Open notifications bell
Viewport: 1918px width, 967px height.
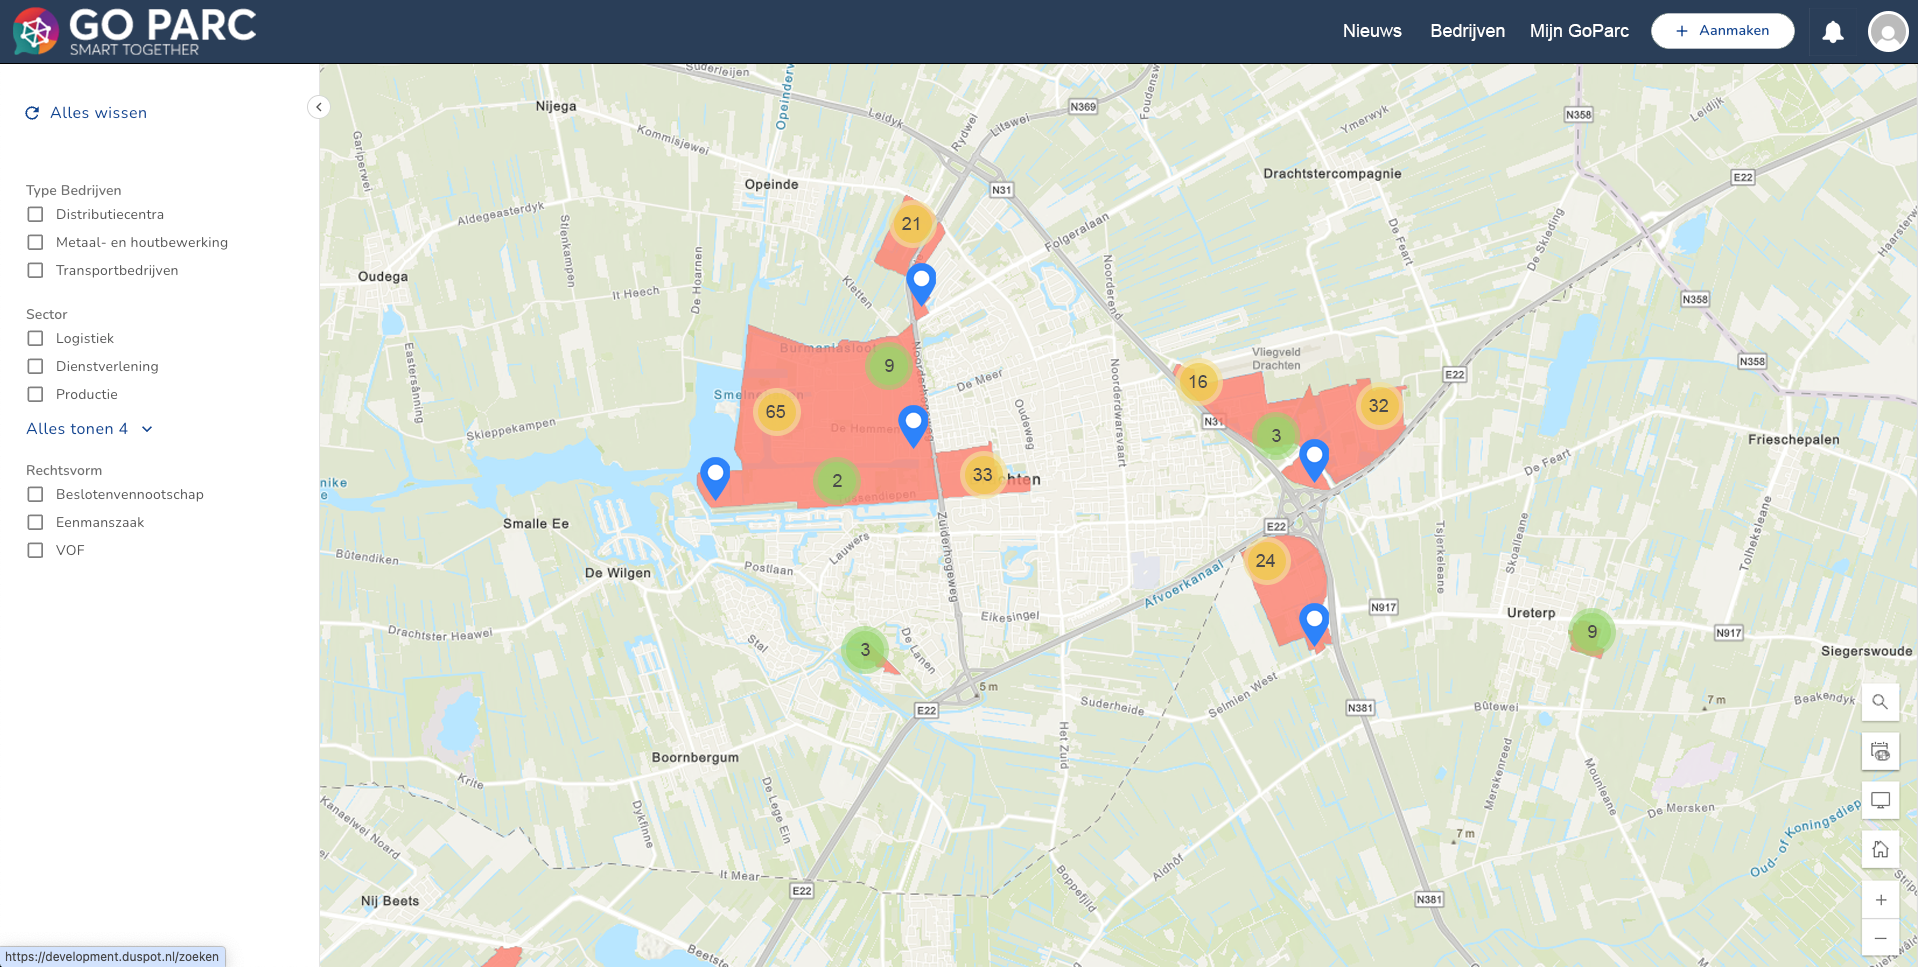[1832, 32]
